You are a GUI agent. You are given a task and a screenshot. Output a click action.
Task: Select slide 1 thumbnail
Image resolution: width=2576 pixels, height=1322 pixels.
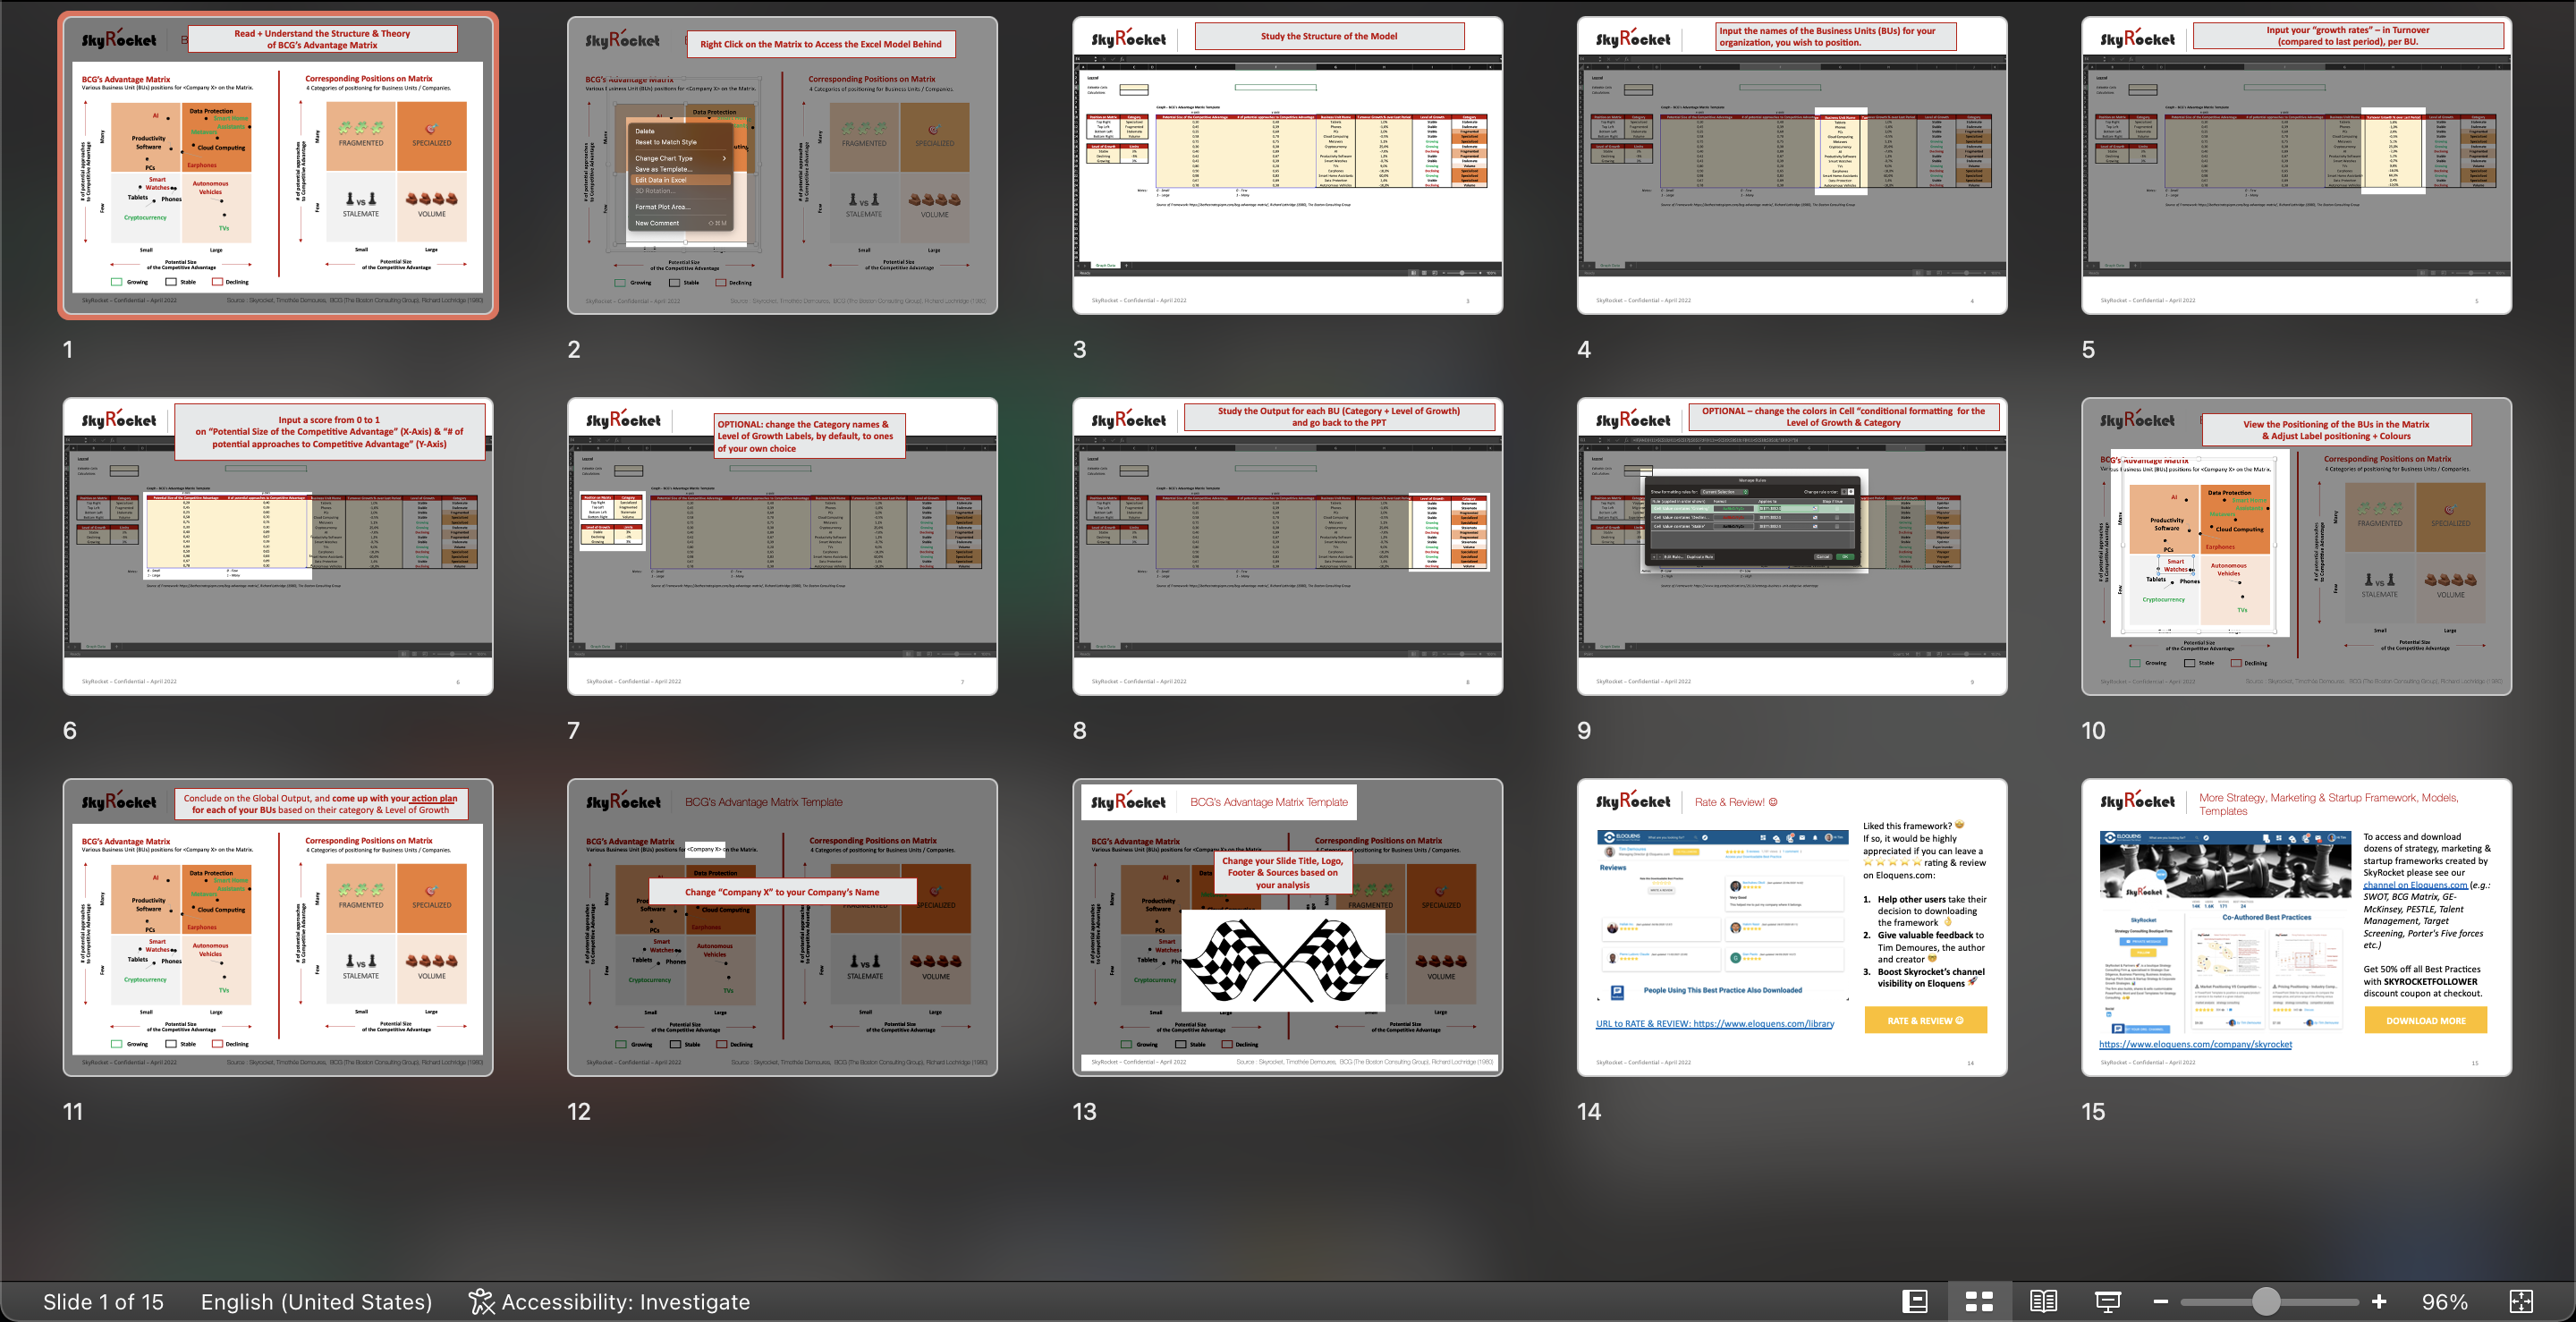(x=278, y=165)
